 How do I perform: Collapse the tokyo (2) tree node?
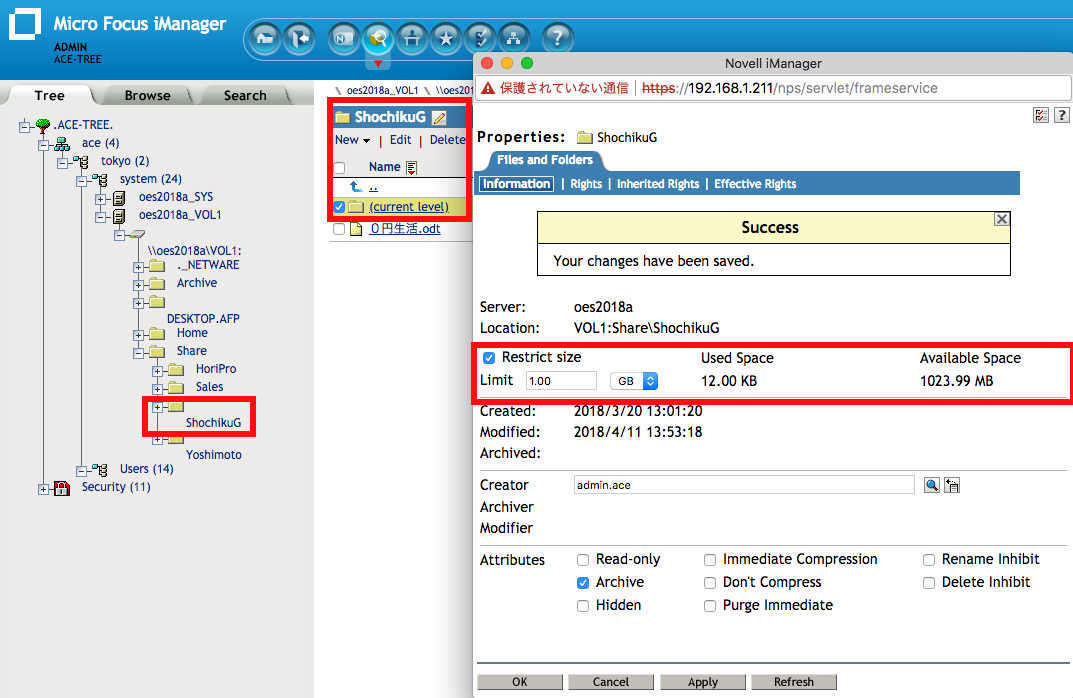point(63,163)
